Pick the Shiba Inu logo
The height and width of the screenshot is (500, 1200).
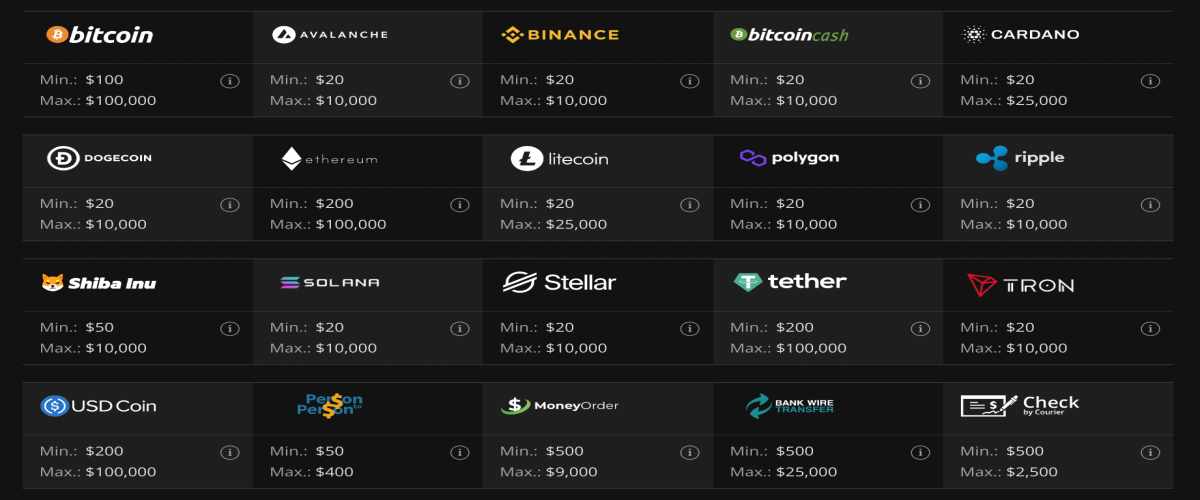point(98,283)
